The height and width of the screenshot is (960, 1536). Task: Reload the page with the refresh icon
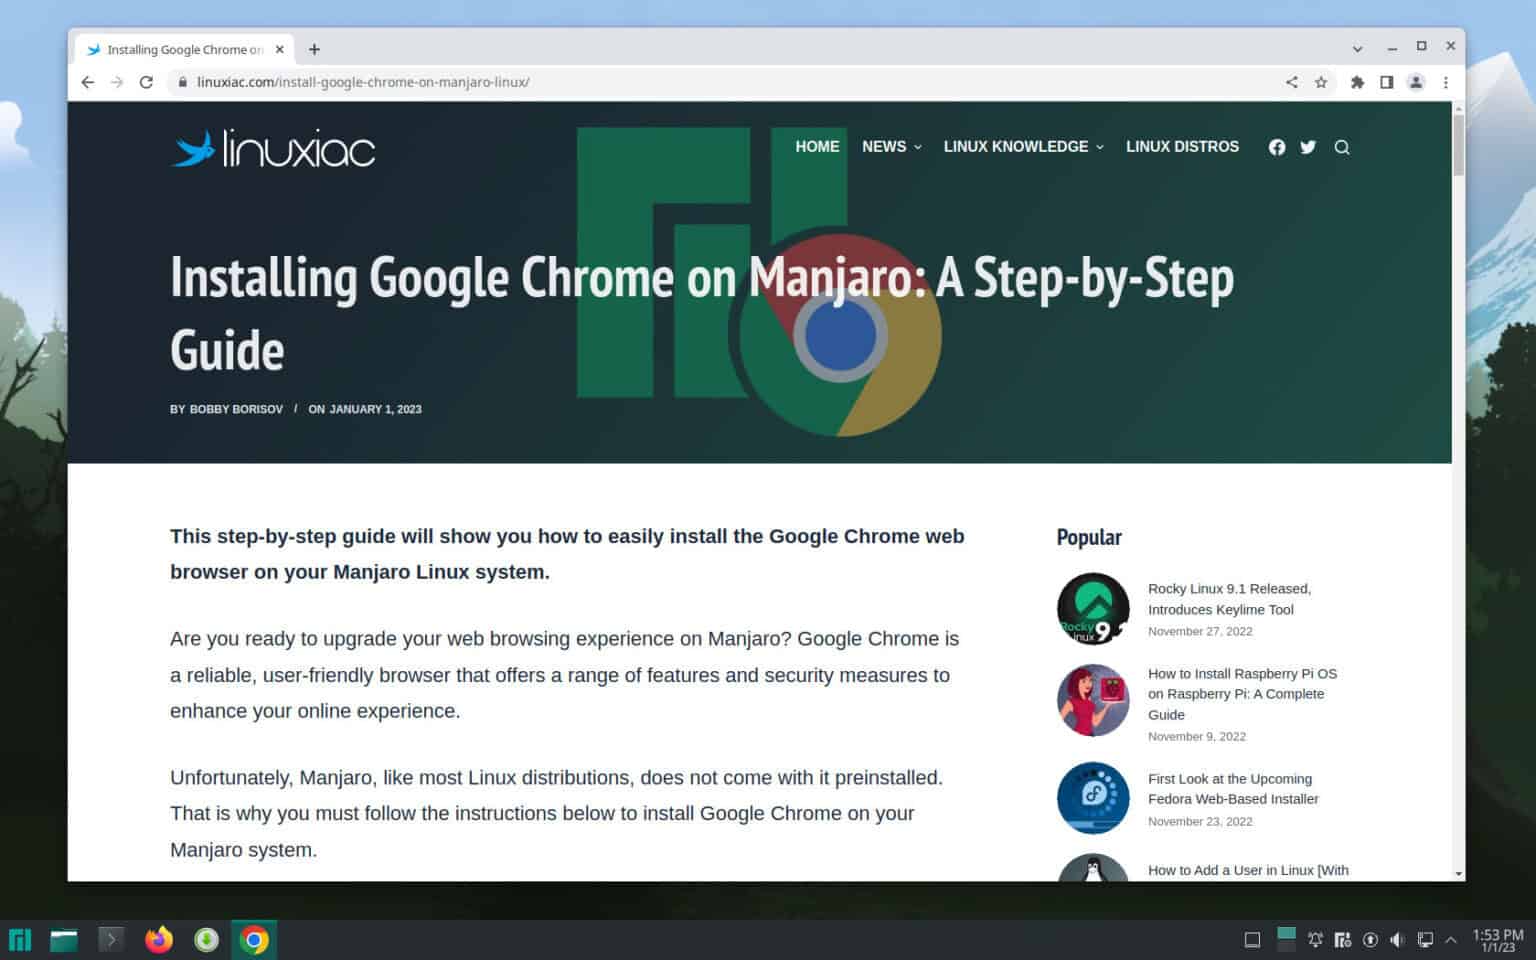(147, 82)
